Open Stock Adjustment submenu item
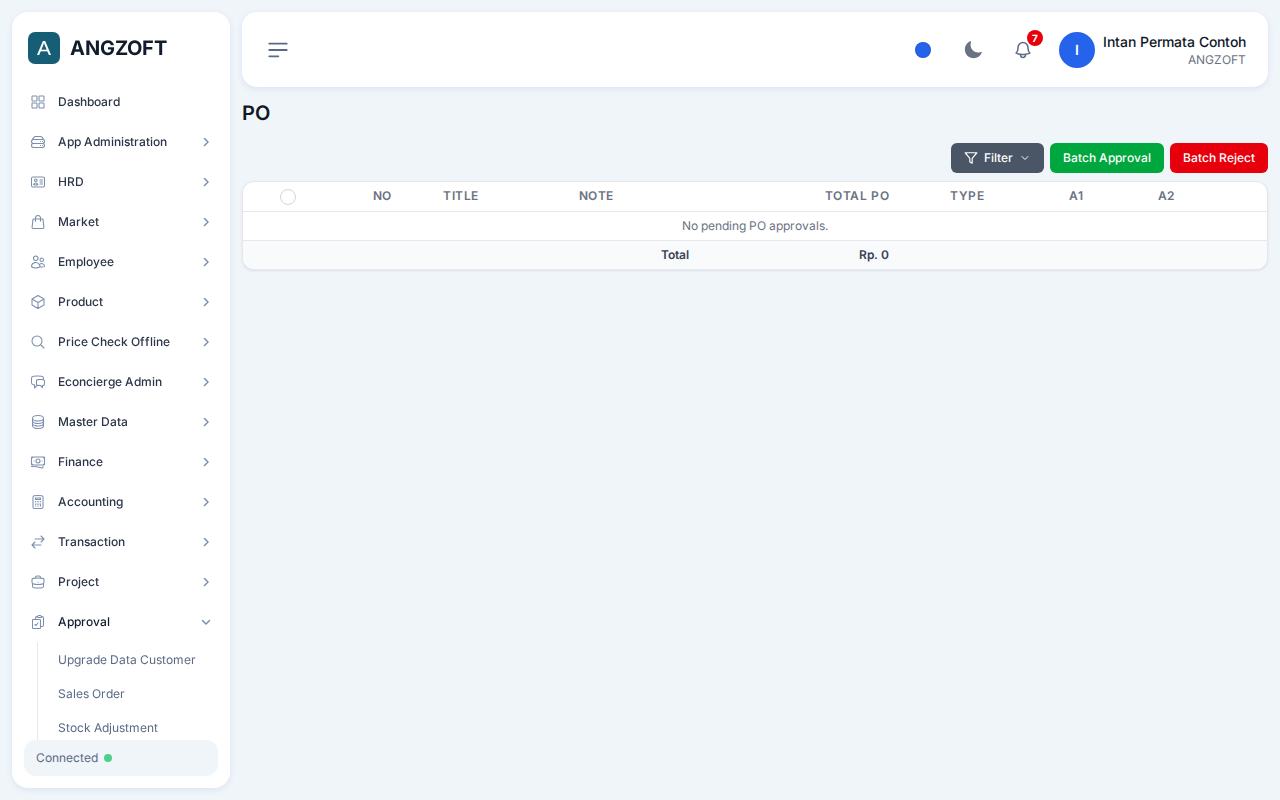This screenshot has height=800, width=1280. pyautogui.click(x=108, y=728)
